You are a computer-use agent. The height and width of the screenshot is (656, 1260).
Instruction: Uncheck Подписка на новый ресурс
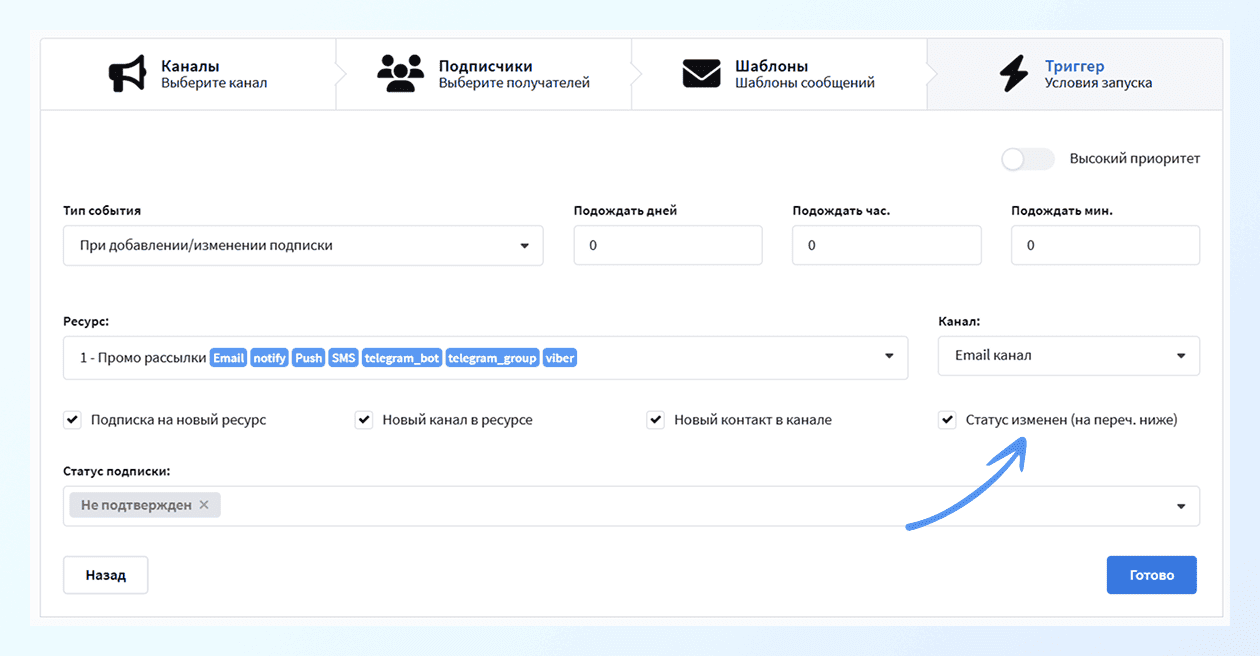coord(72,420)
